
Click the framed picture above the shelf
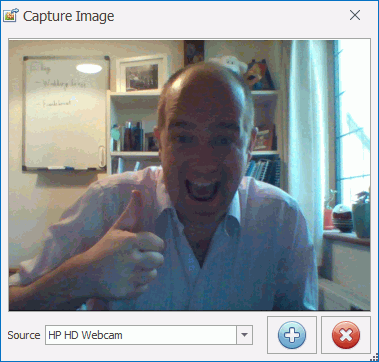click(x=142, y=74)
